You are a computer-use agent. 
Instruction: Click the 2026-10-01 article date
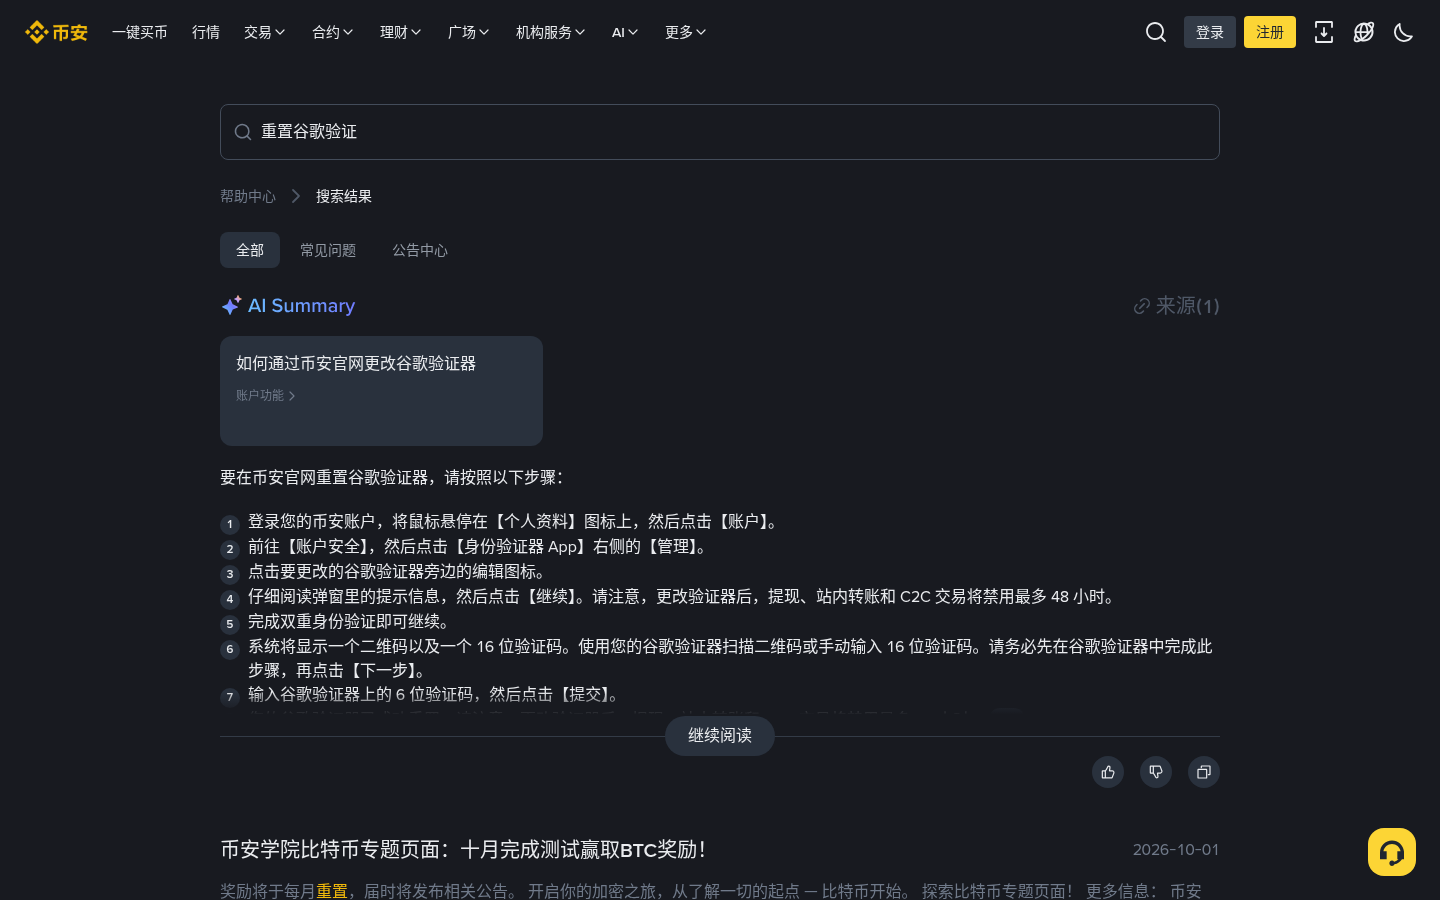[x=1176, y=850]
